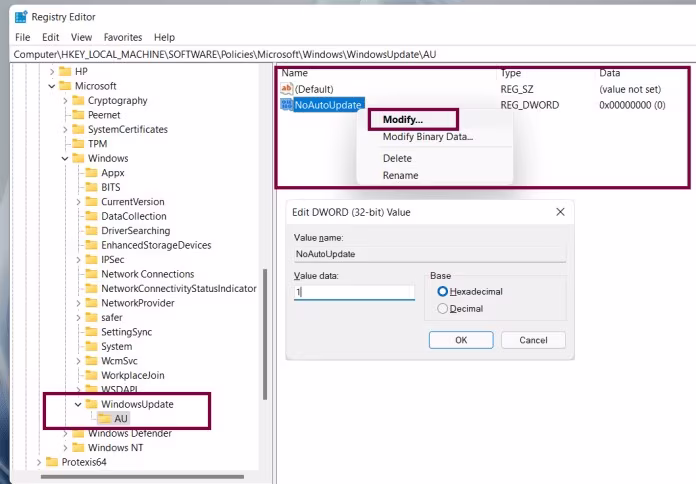Screen dimensions: 696x484
Task: Choose Rename in the context menu
Action: point(400,175)
